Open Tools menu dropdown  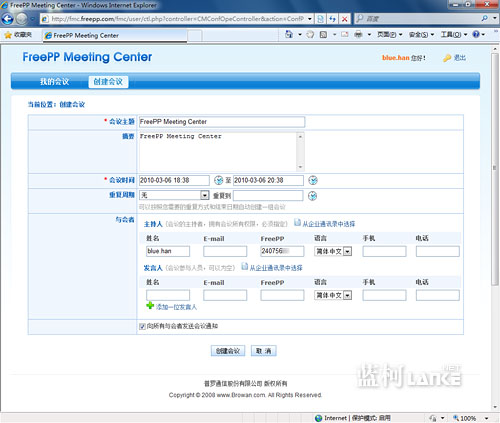tap(454, 34)
